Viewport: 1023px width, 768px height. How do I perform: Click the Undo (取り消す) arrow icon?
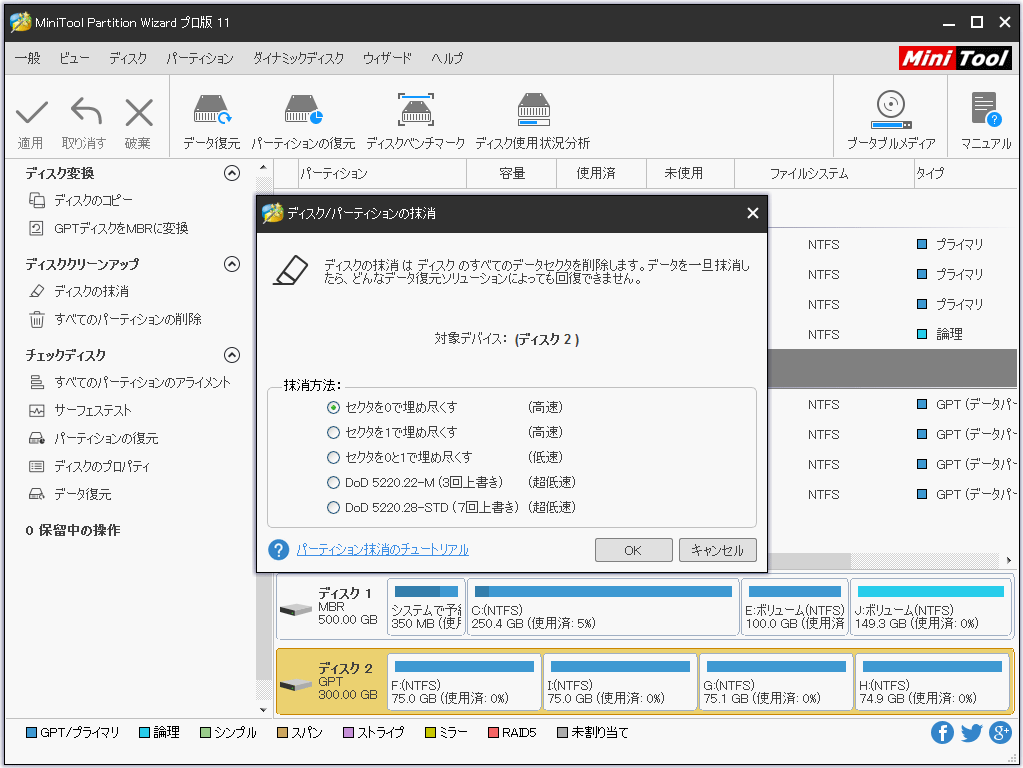85,112
